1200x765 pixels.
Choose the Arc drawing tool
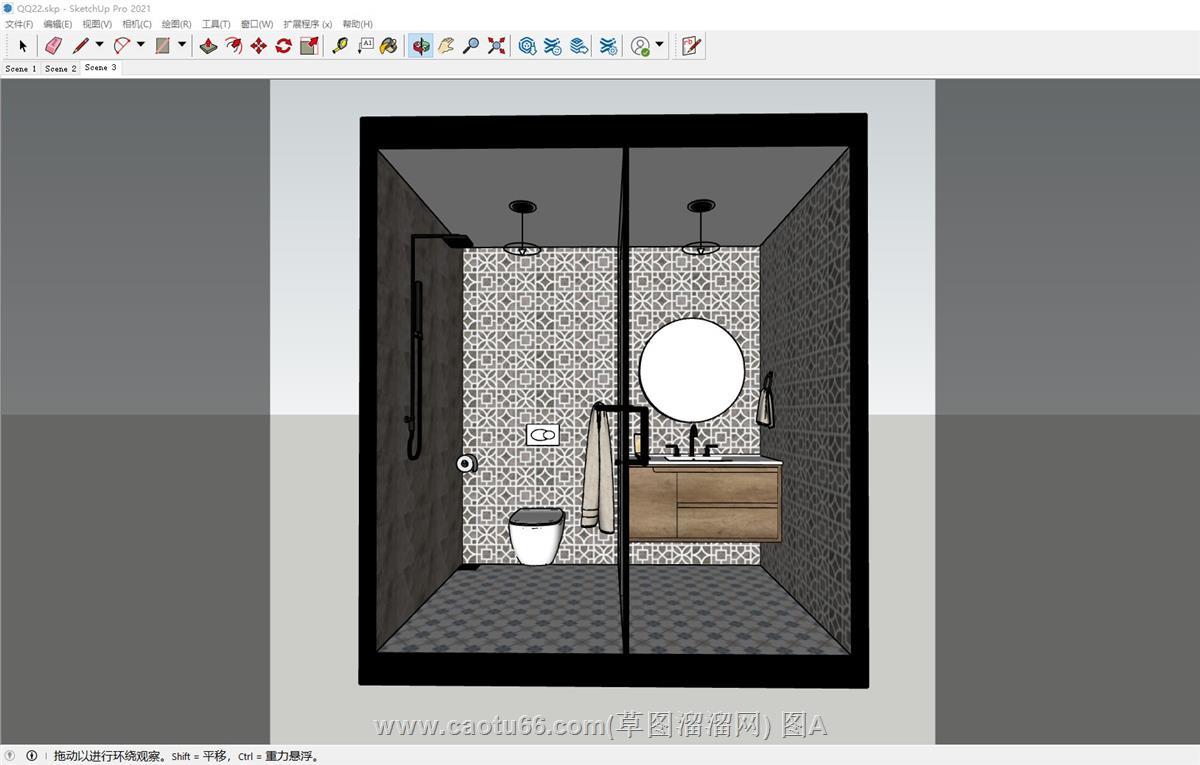[122, 46]
